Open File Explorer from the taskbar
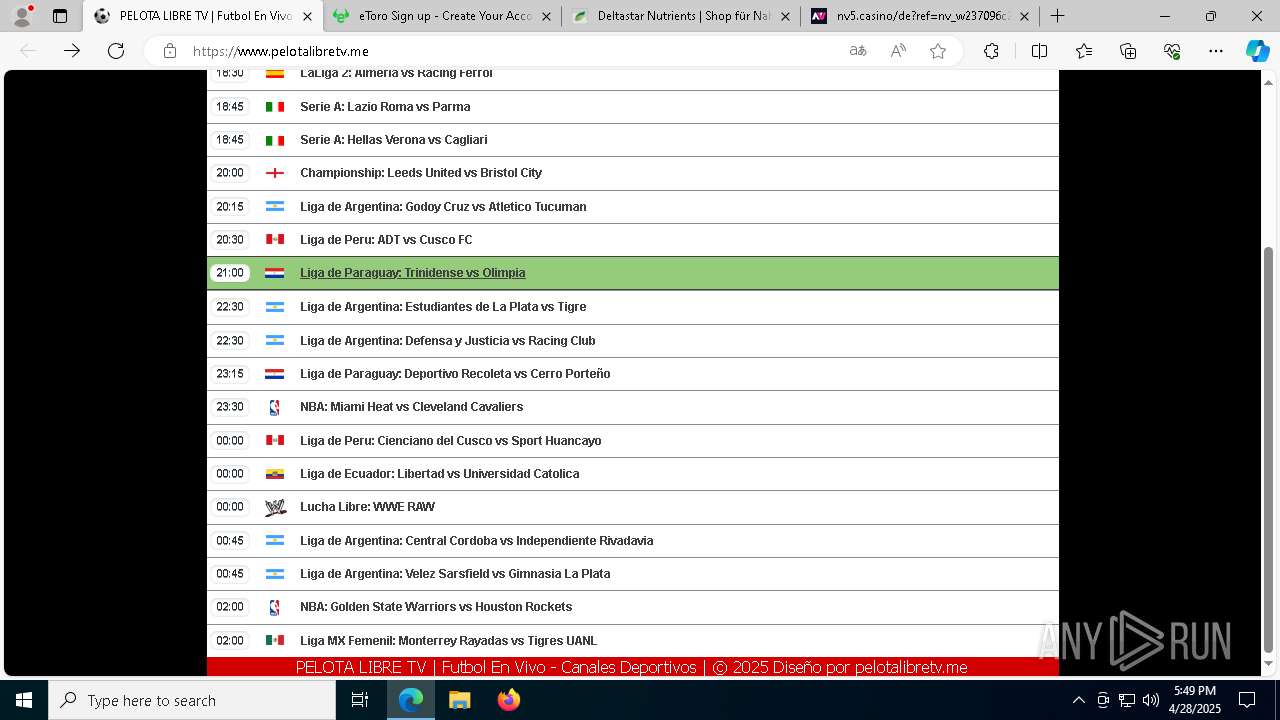 point(459,700)
